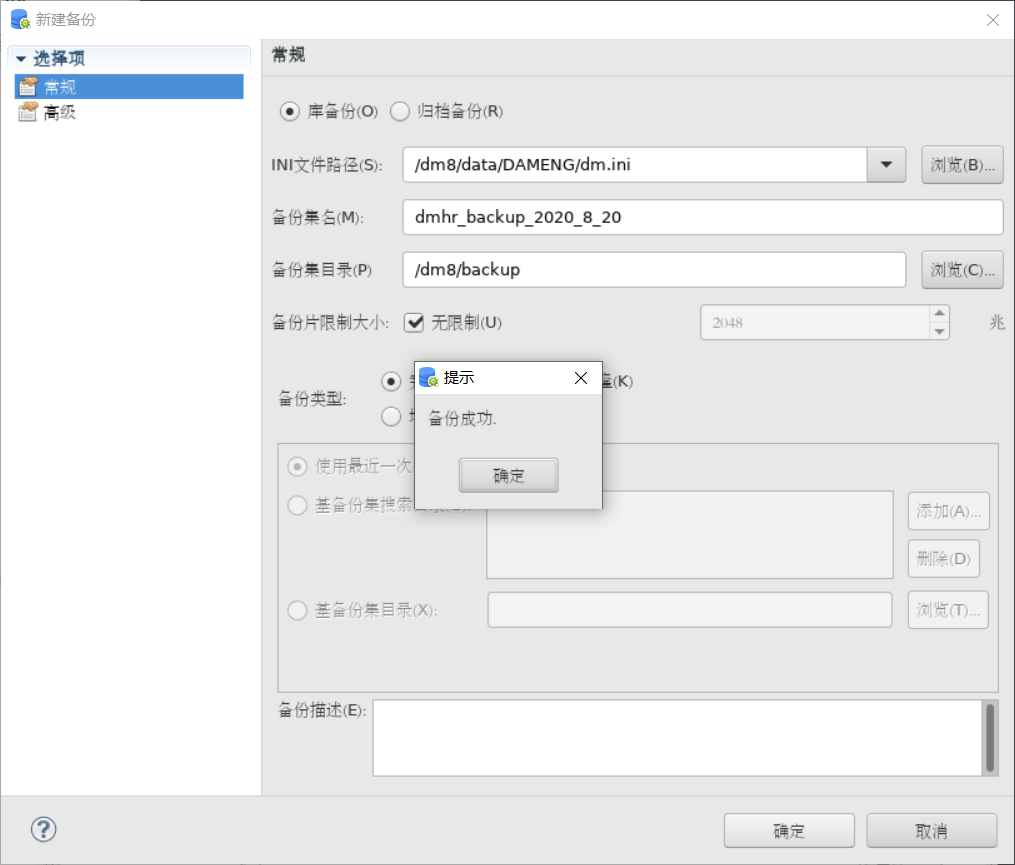Click the 常规 panel heading
The height and width of the screenshot is (865, 1015).
pyautogui.click(x=288, y=54)
